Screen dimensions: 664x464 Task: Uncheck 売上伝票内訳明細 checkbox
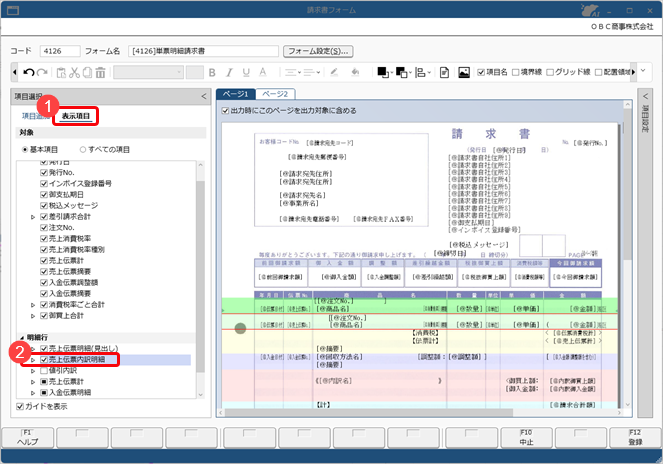(44, 360)
